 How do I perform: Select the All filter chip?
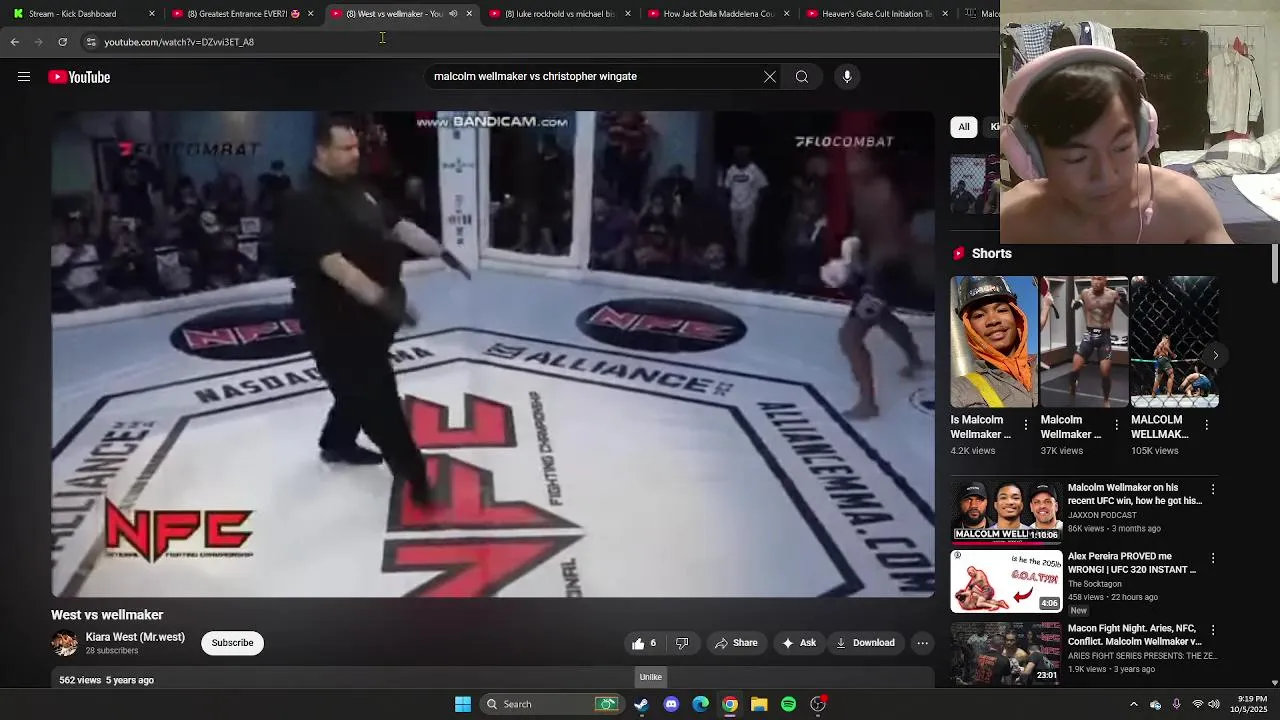pyautogui.click(x=964, y=127)
